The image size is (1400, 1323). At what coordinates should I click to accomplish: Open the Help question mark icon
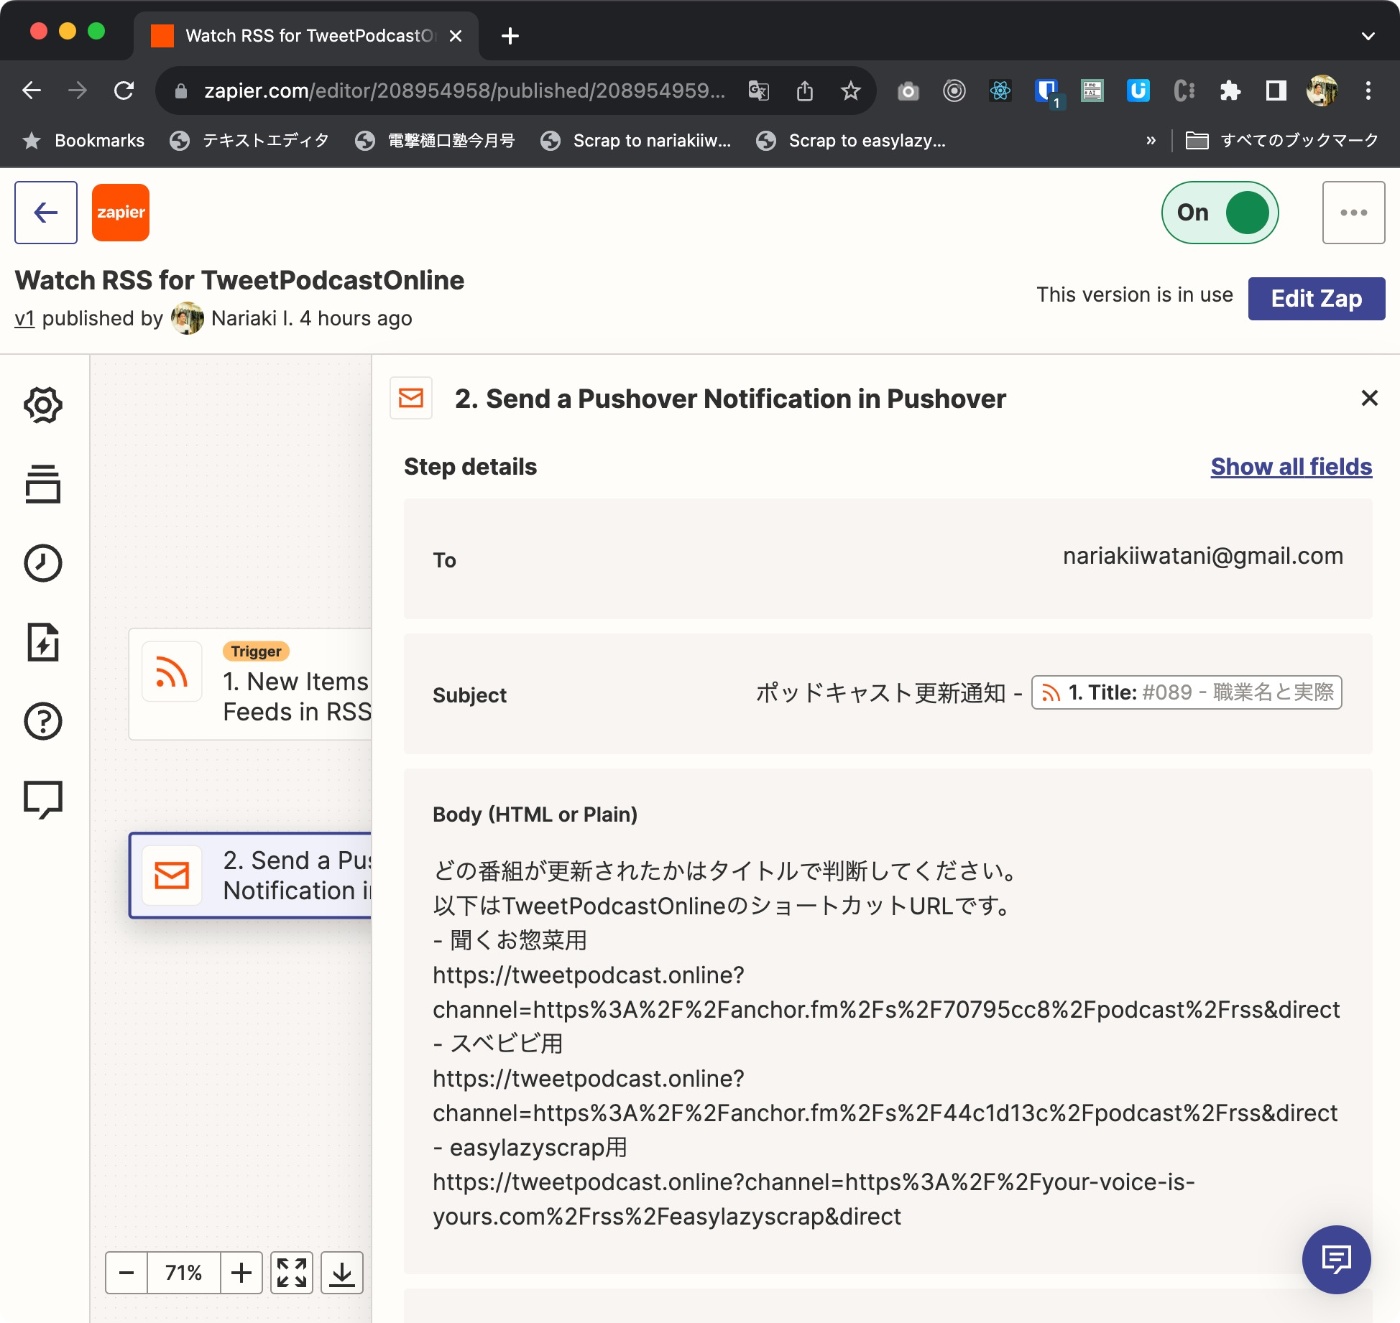(43, 721)
